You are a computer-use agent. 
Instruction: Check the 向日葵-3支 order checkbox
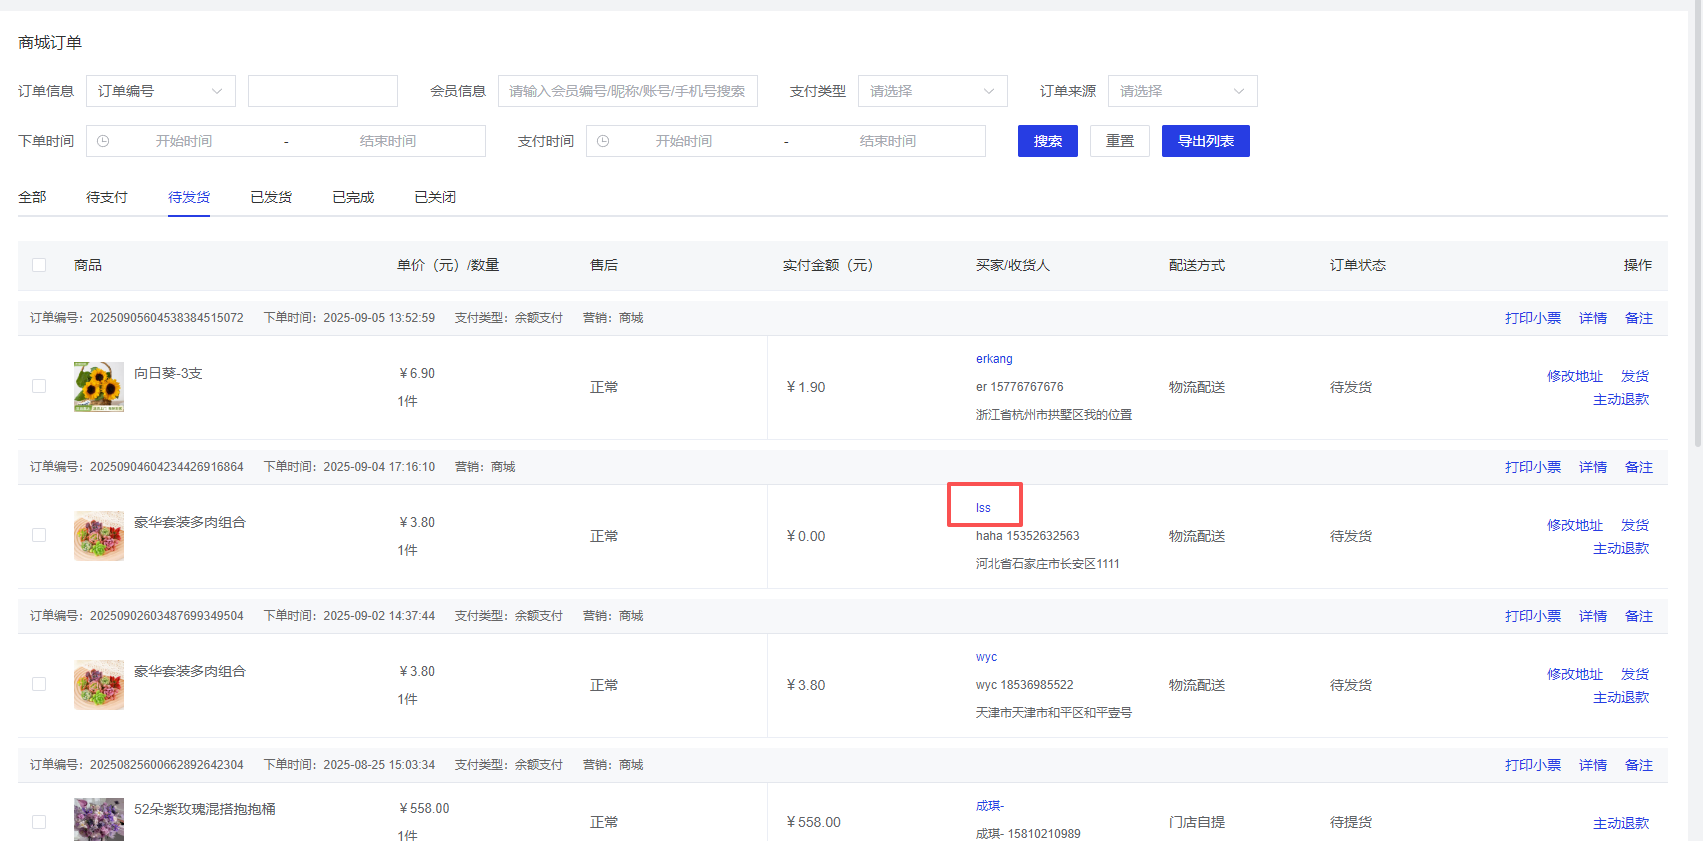(39, 386)
